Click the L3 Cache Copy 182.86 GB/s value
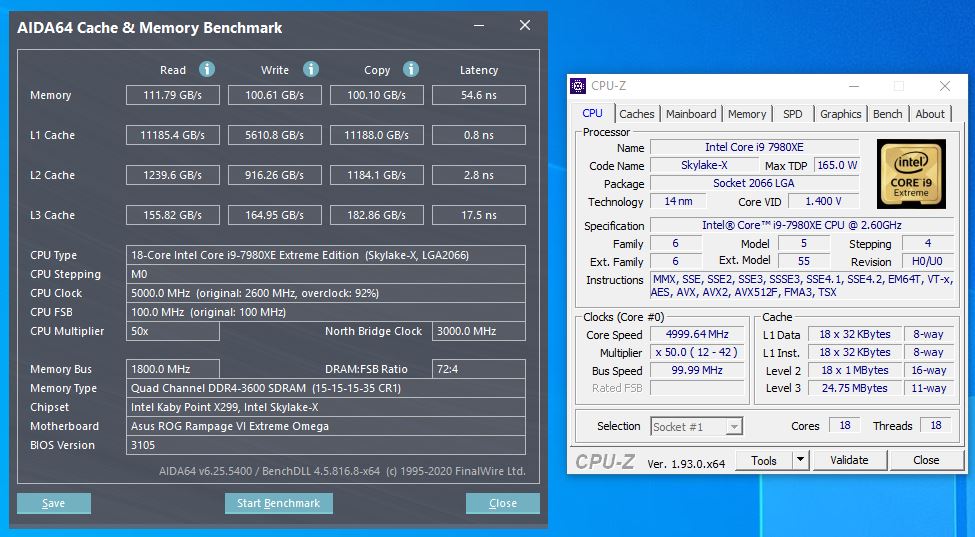The height and width of the screenshot is (537, 975). click(x=377, y=215)
